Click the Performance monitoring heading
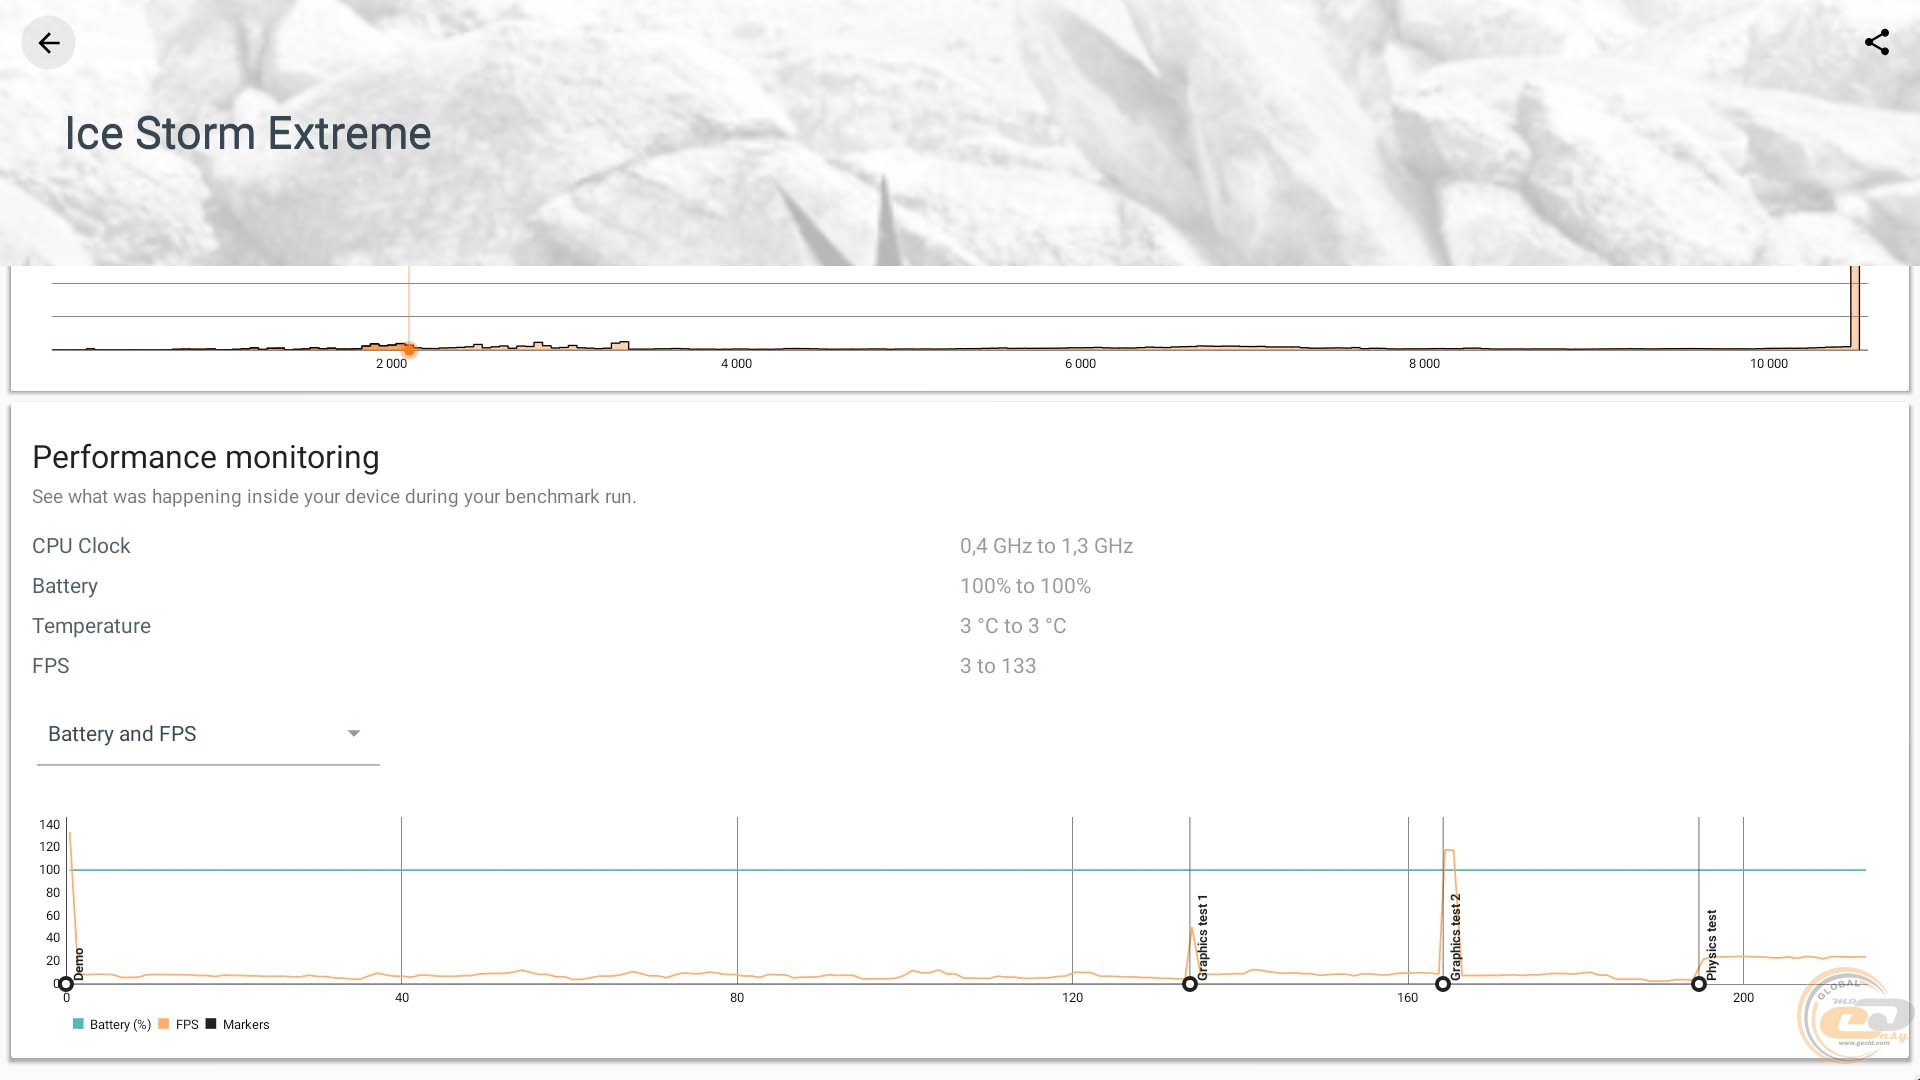1920x1080 pixels. 205,457
